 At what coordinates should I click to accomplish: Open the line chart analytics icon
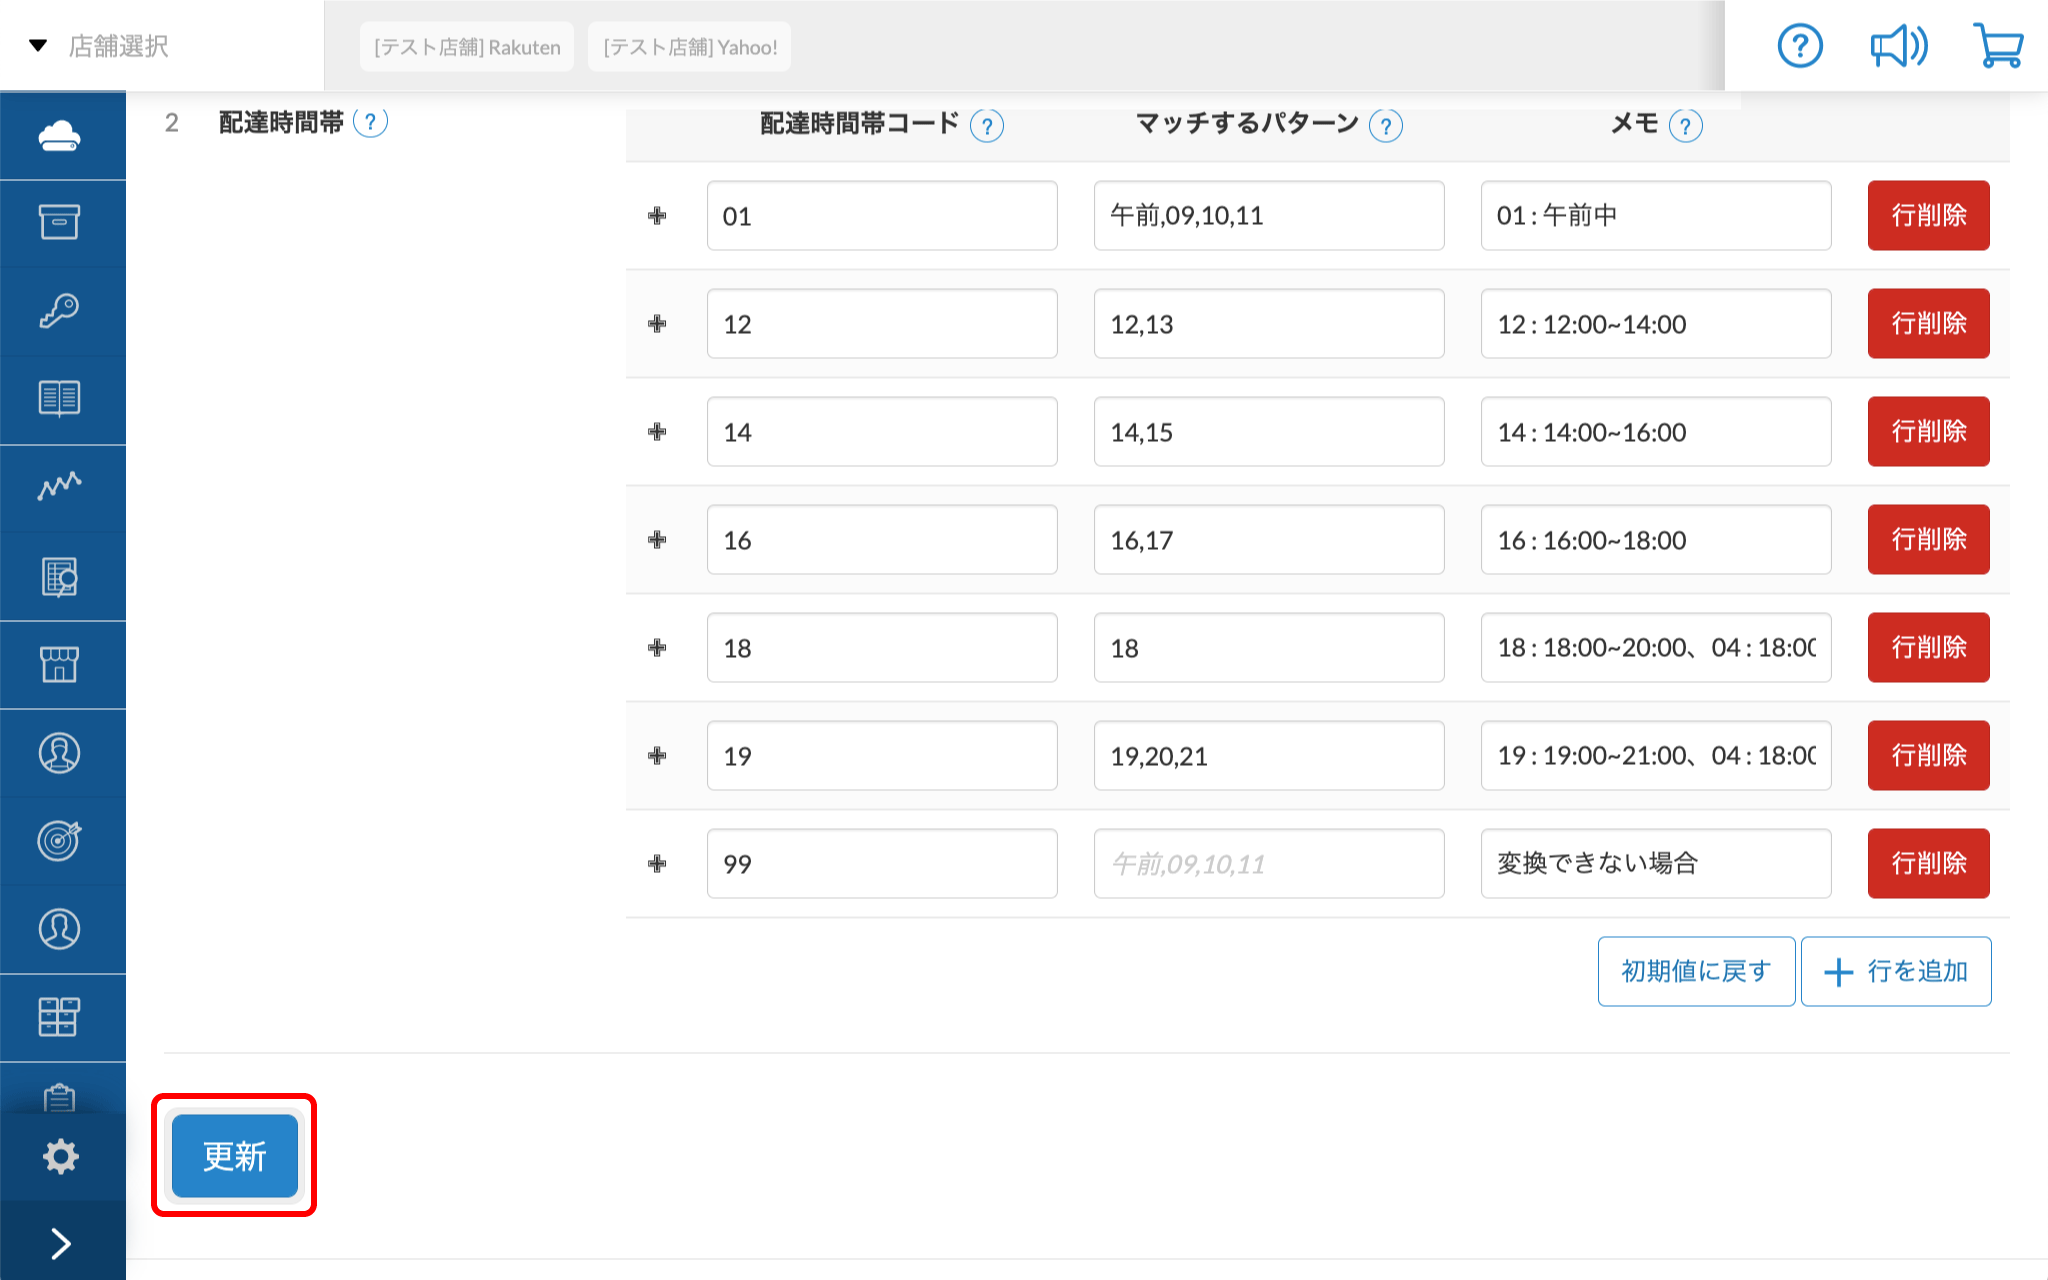click(x=60, y=486)
